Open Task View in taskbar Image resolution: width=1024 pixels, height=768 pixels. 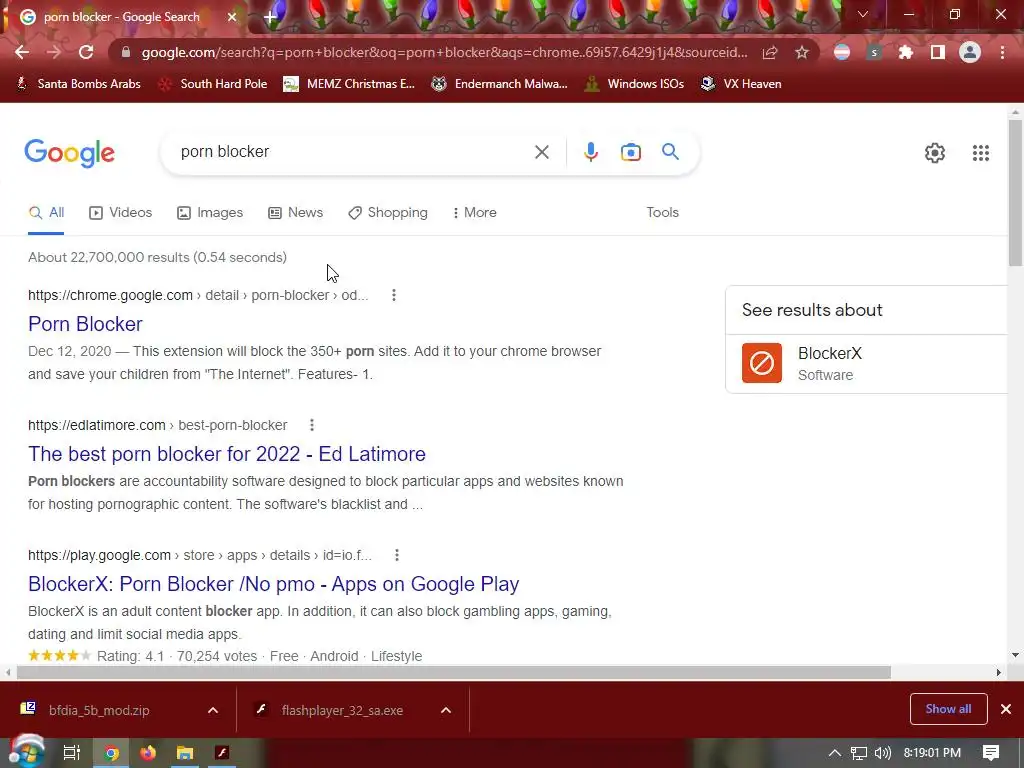coord(71,753)
